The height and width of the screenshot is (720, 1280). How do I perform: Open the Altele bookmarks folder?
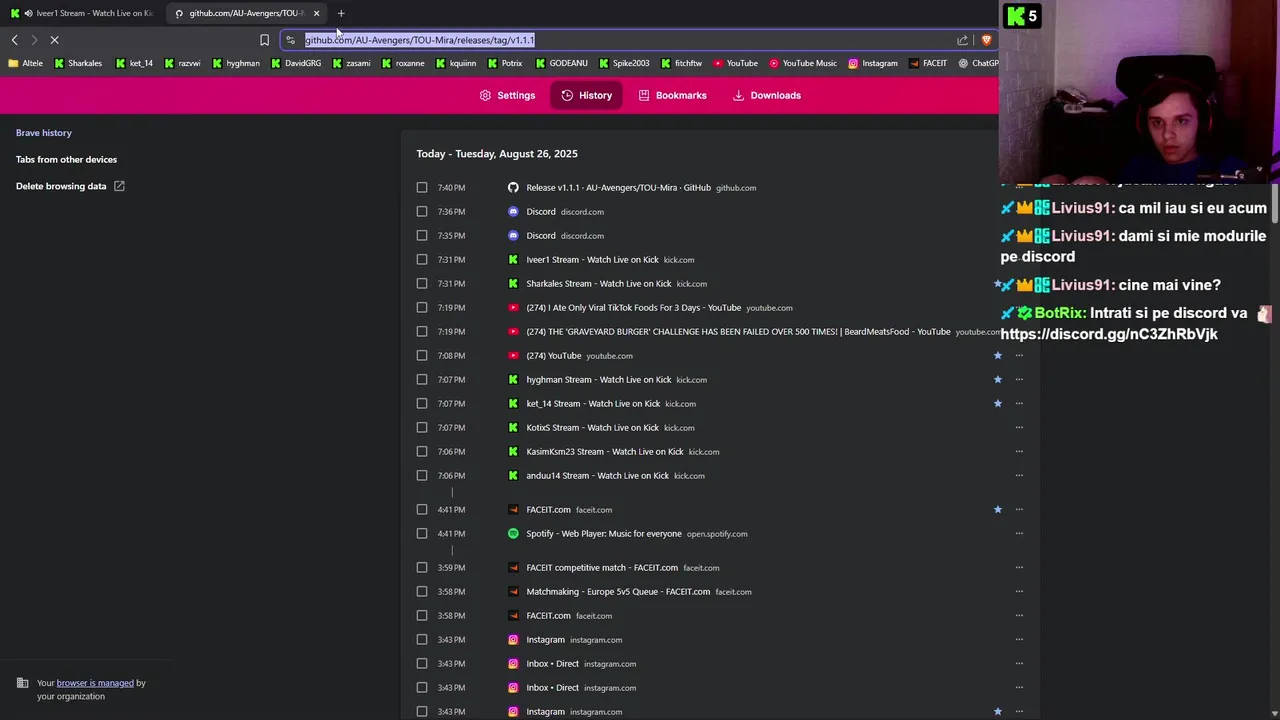click(x=26, y=63)
